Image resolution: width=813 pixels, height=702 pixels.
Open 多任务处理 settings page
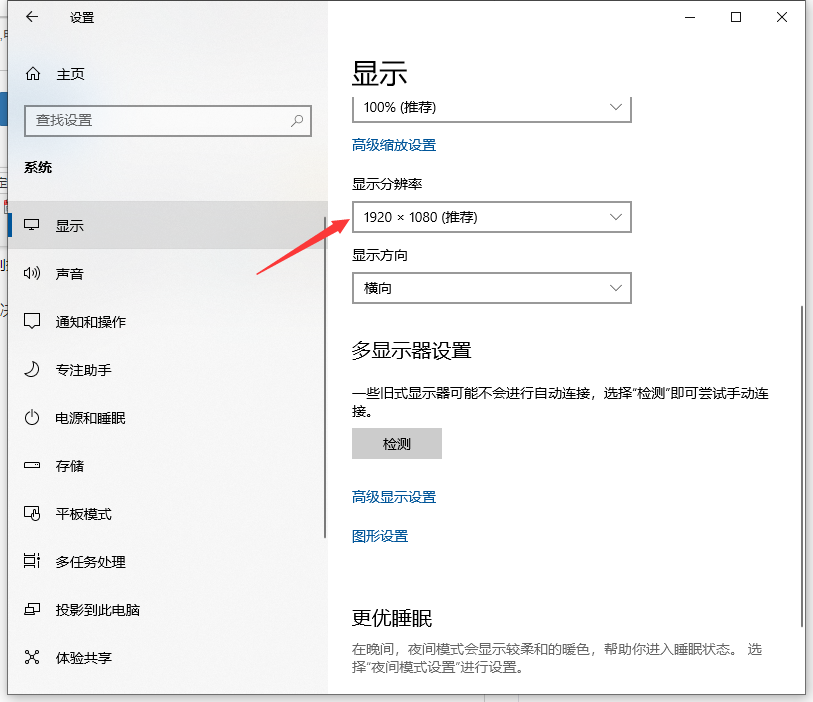[90, 562]
